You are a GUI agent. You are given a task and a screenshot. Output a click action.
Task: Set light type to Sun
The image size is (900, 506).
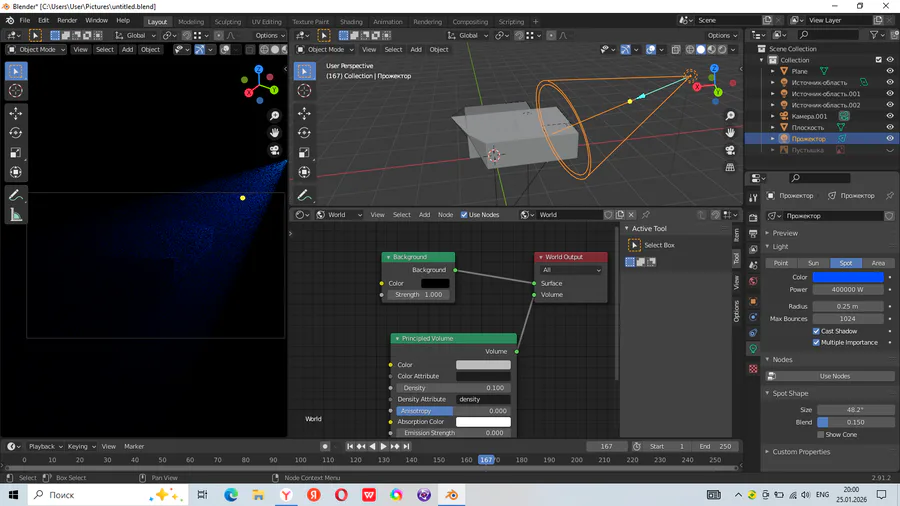pyautogui.click(x=813, y=263)
